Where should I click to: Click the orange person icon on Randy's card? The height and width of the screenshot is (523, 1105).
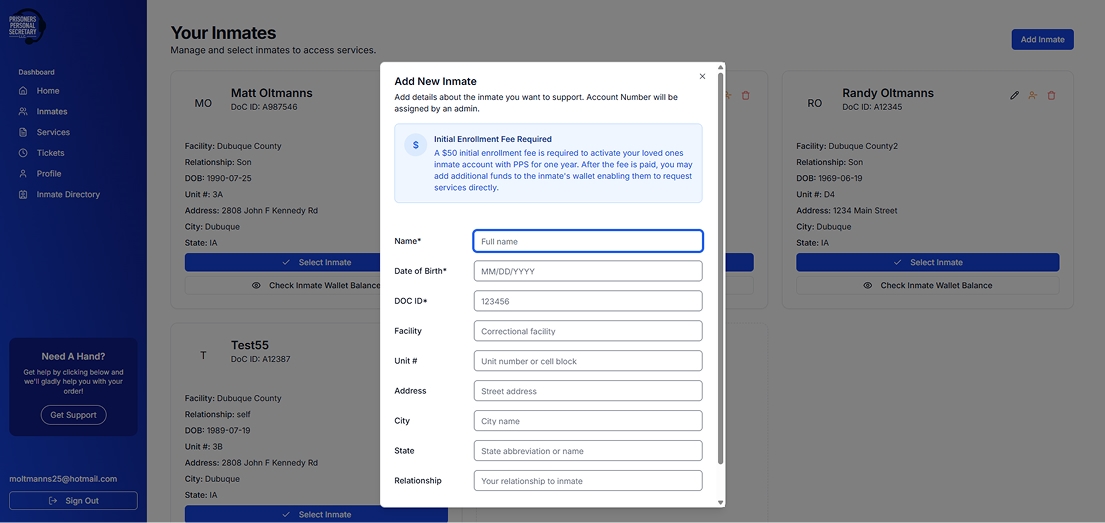[1032, 96]
